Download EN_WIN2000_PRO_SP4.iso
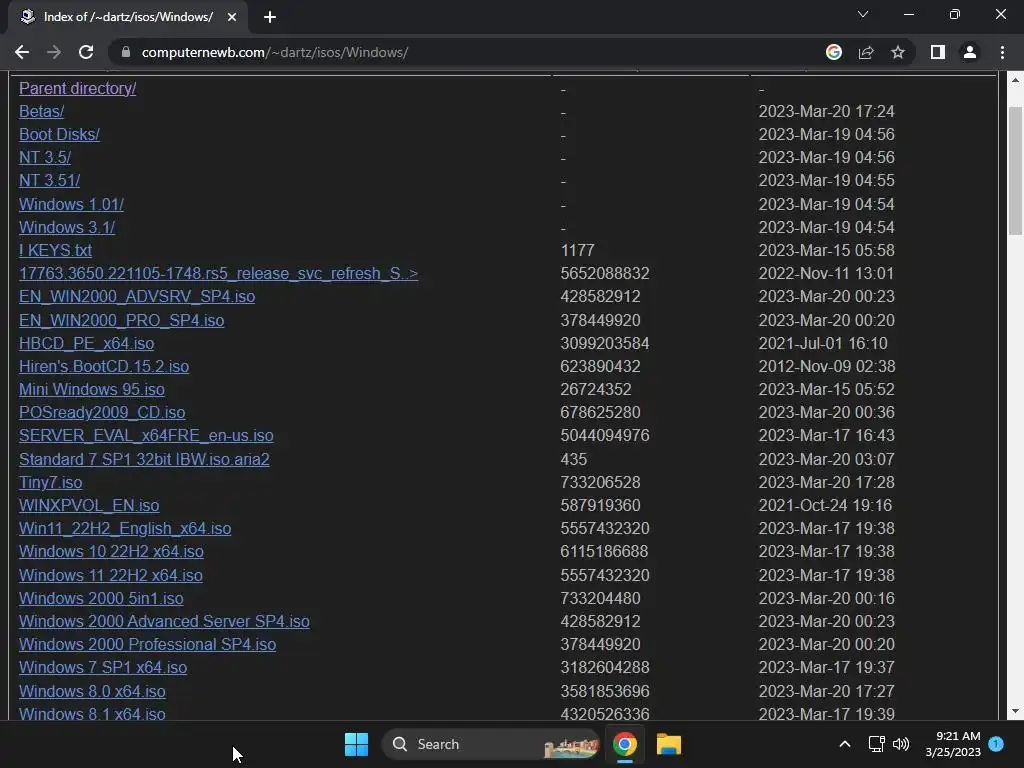 coord(121,320)
